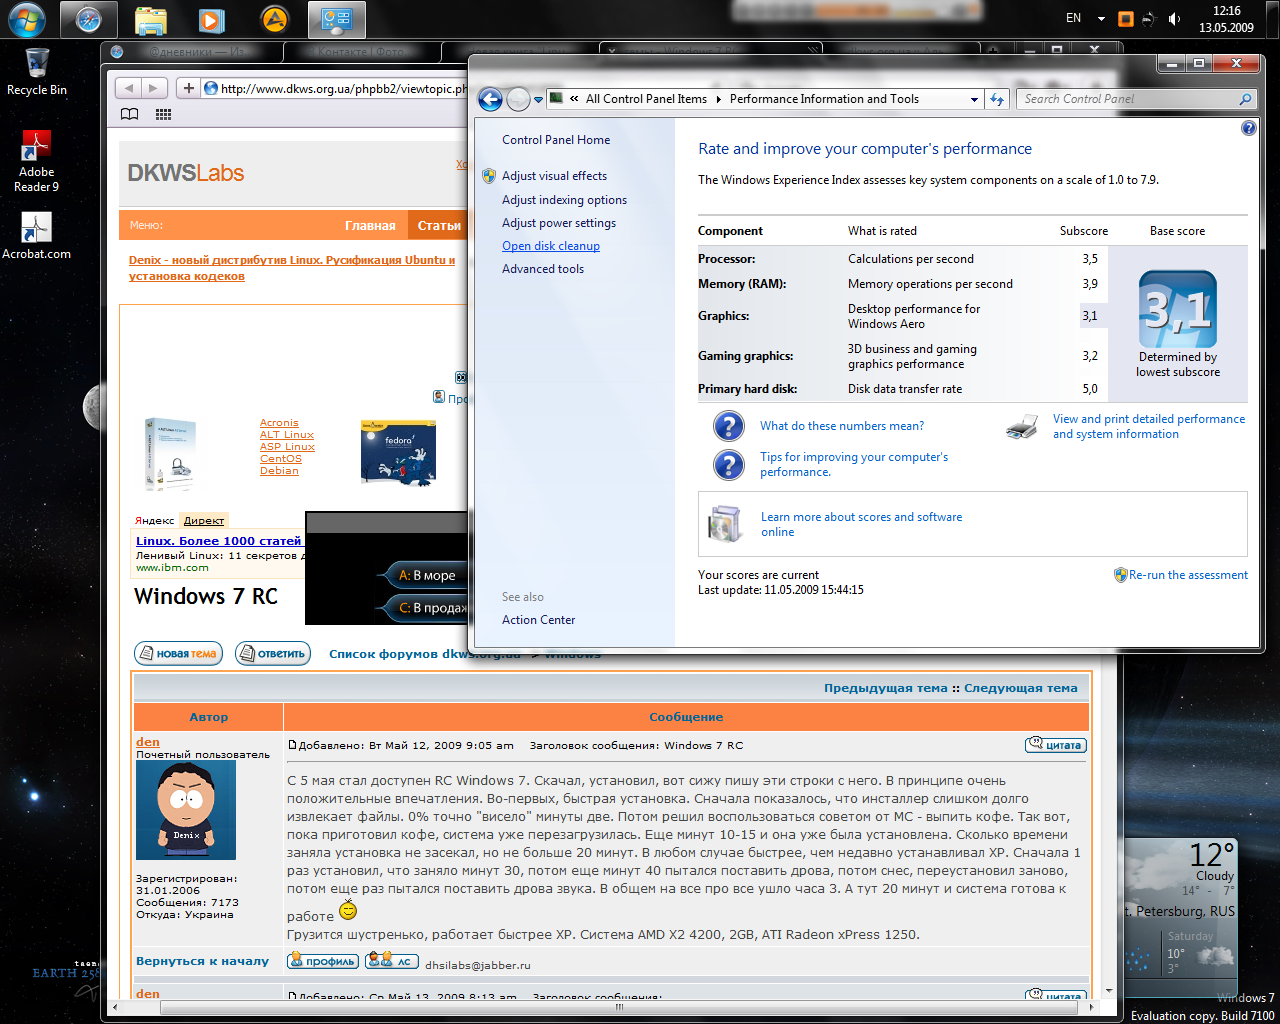Open Adjust visual effects
The width and height of the screenshot is (1280, 1024).
pos(554,176)
